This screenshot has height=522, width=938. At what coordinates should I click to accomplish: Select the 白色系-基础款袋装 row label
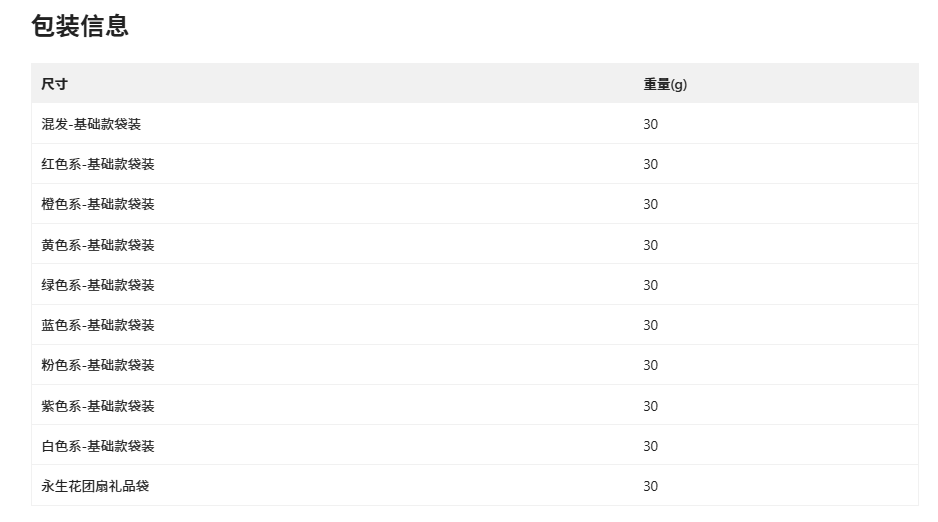98,446
